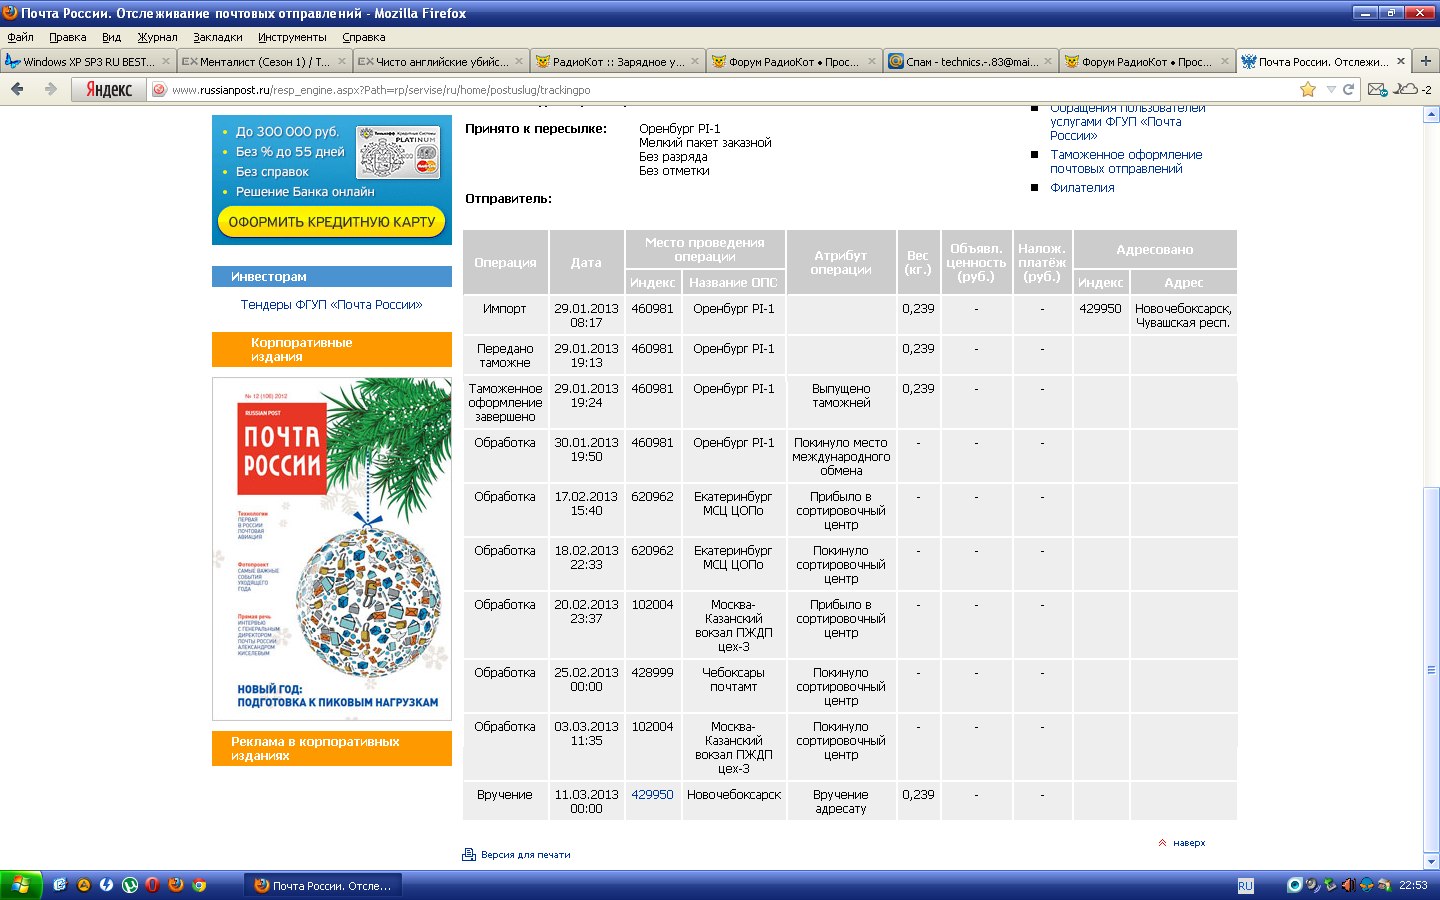
Task: Launch Opera from the quick launch bar
Action: click(152, 885)
